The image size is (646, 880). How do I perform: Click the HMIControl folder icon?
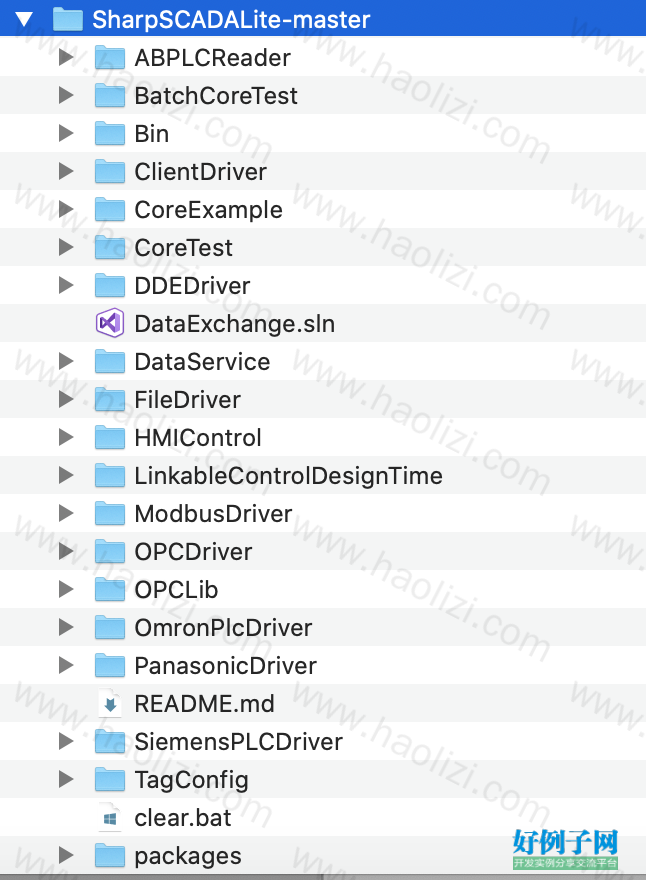(110, 437)
